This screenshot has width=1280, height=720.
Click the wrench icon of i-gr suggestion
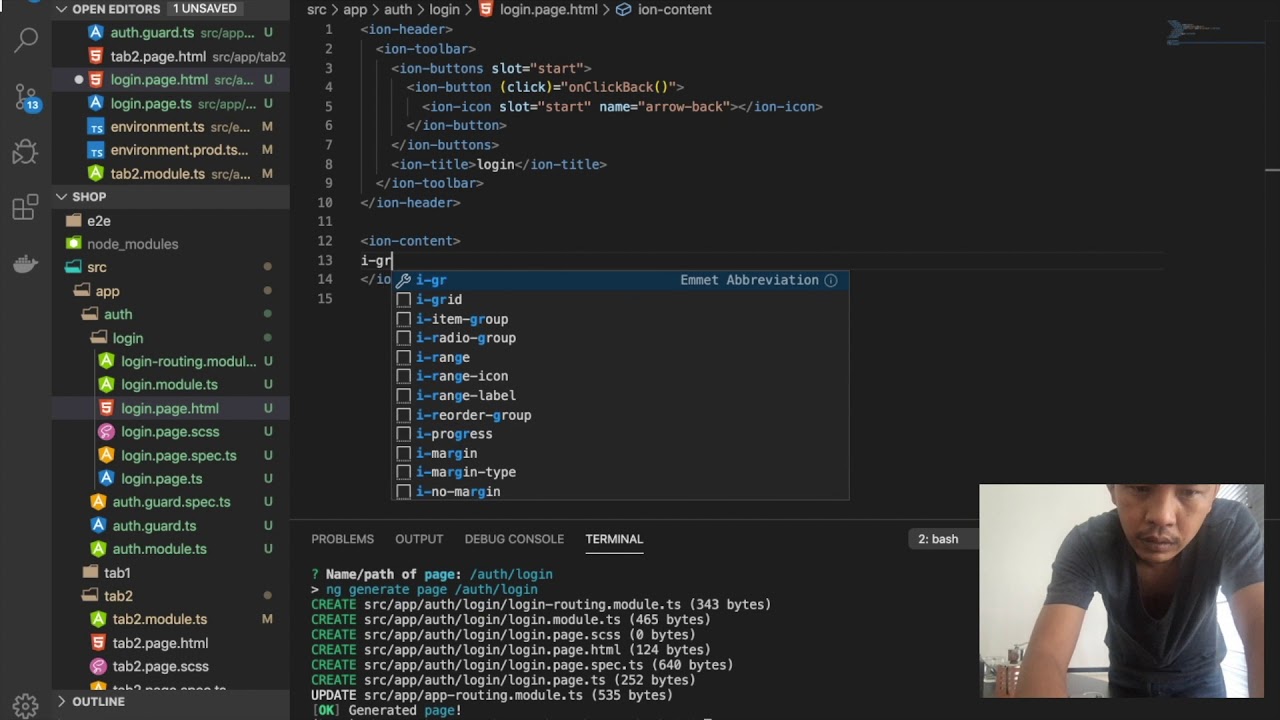tap(403, 280)
